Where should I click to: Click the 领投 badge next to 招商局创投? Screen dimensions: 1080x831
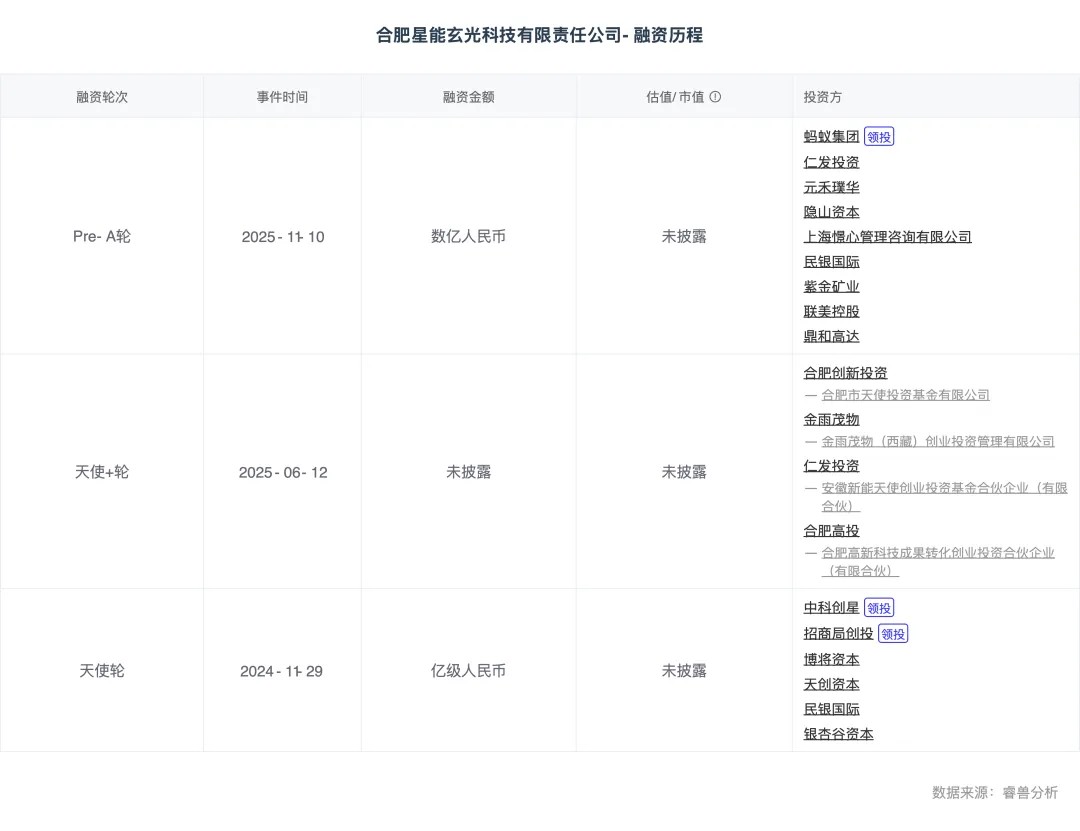tap(892, 633)
